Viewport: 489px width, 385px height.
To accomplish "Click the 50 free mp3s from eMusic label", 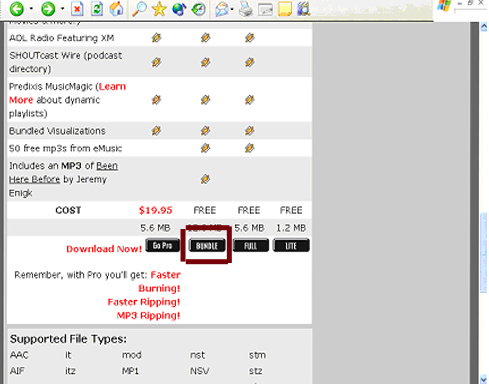I will coord(66,148).
